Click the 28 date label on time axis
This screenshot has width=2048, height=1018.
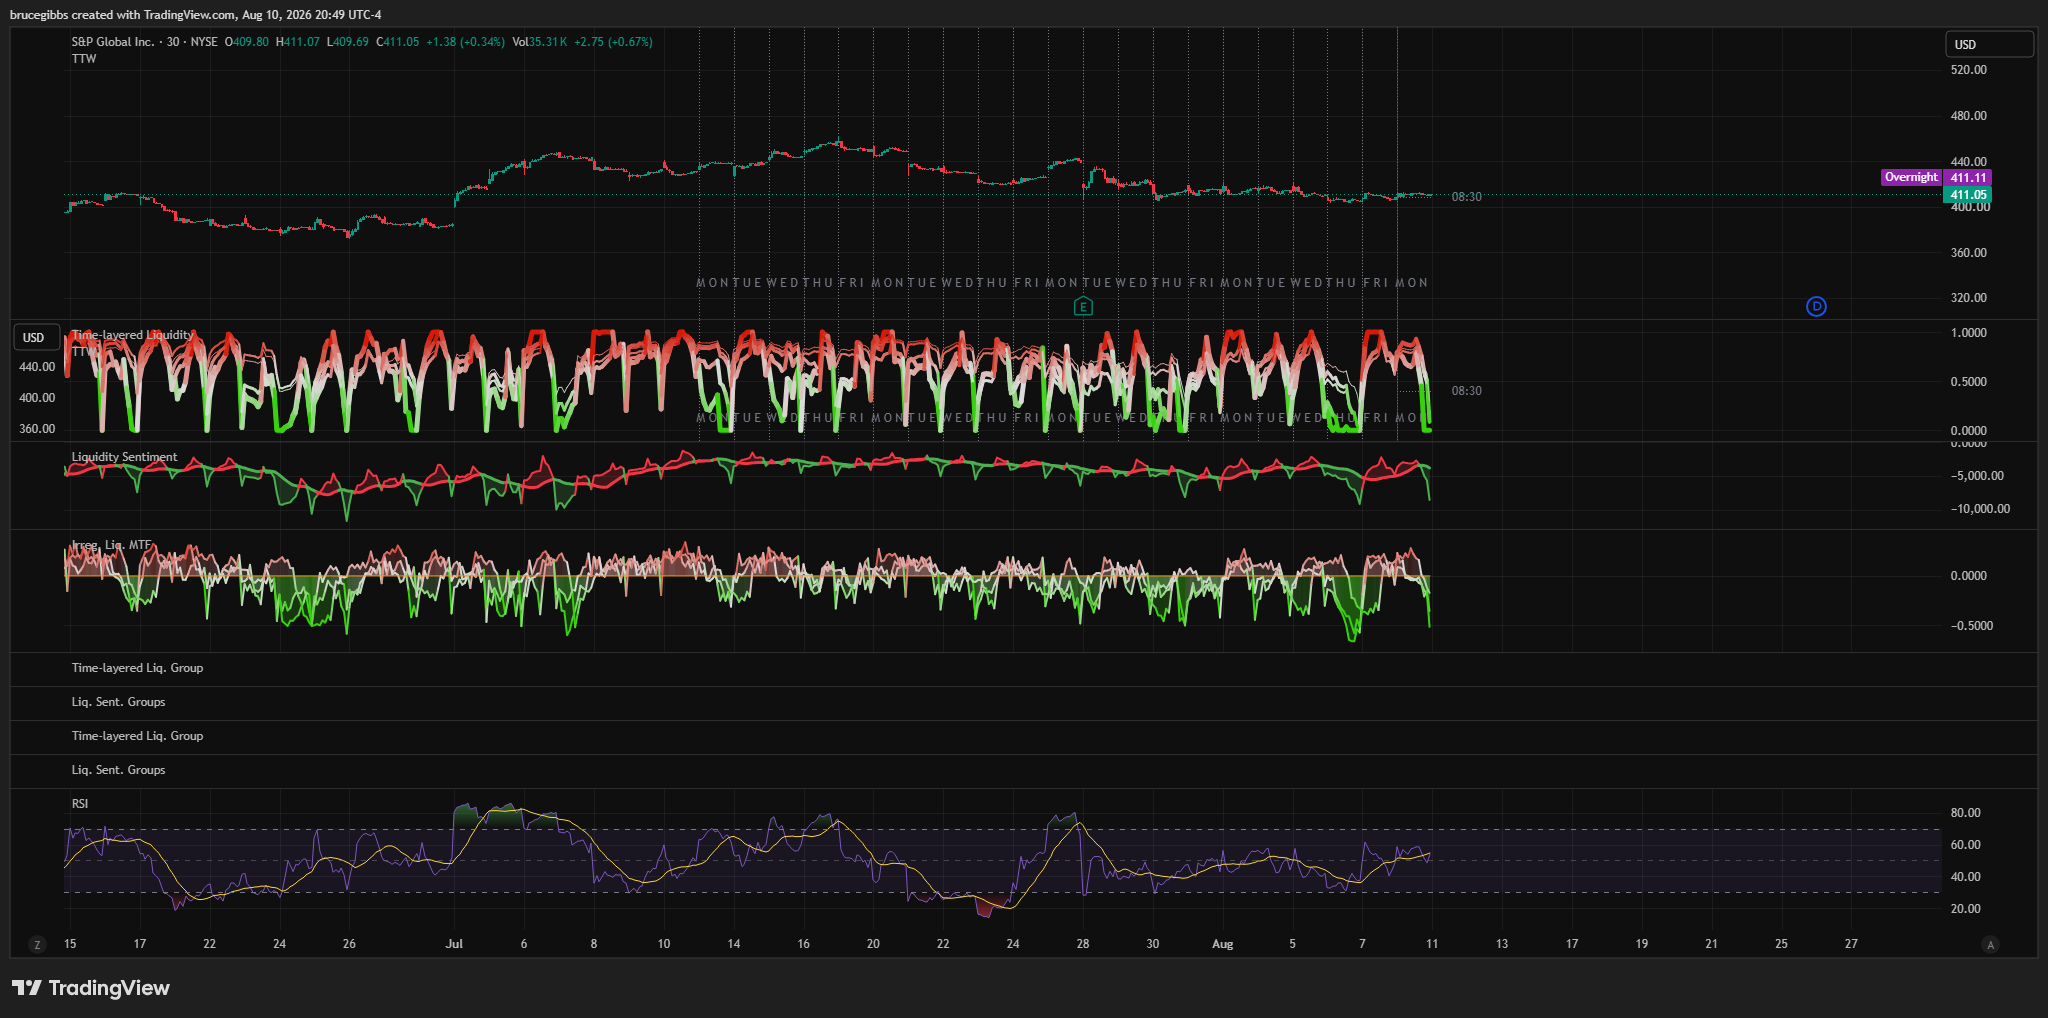point(1083,944)
